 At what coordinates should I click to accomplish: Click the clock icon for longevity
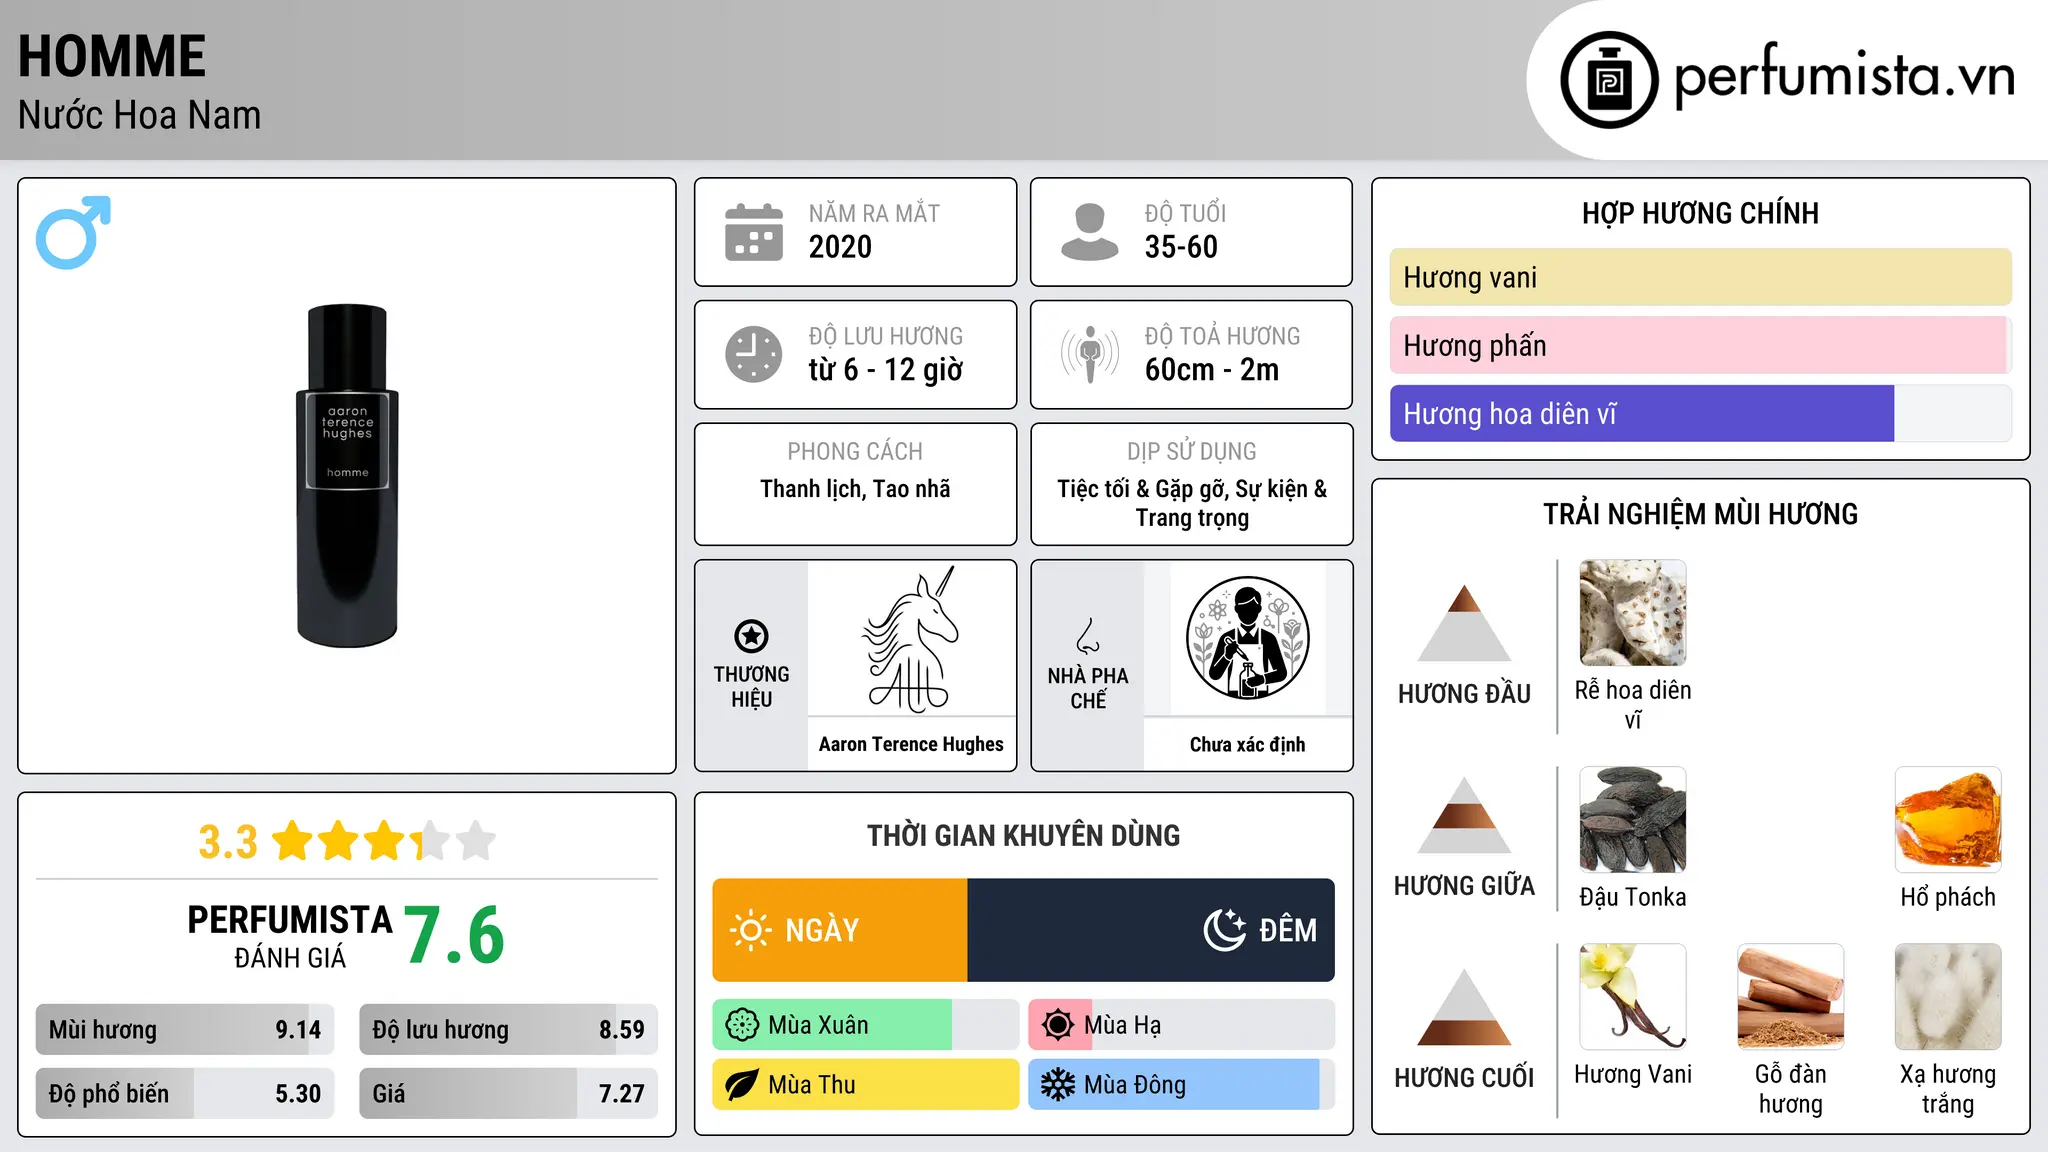point(754,354)
